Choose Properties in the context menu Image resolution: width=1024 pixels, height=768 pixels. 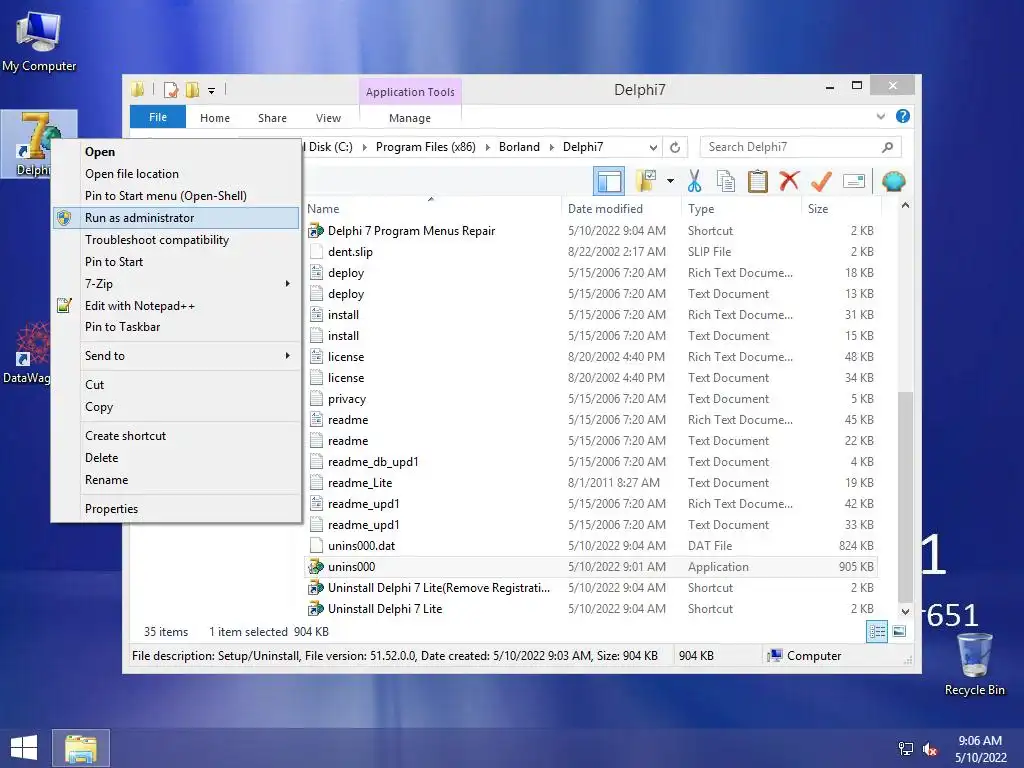click(176, 509)
